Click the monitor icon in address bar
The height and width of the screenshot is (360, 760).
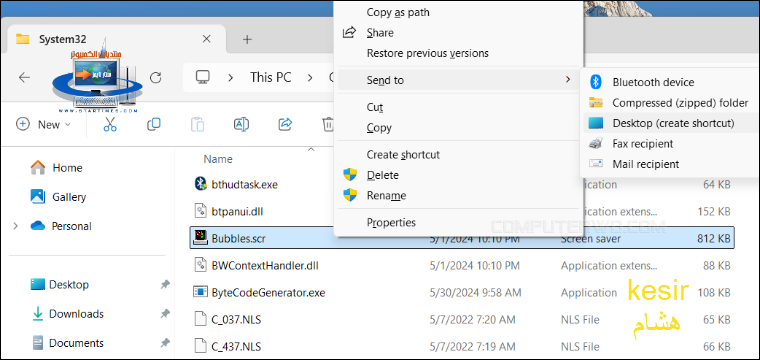pos(203,78)
